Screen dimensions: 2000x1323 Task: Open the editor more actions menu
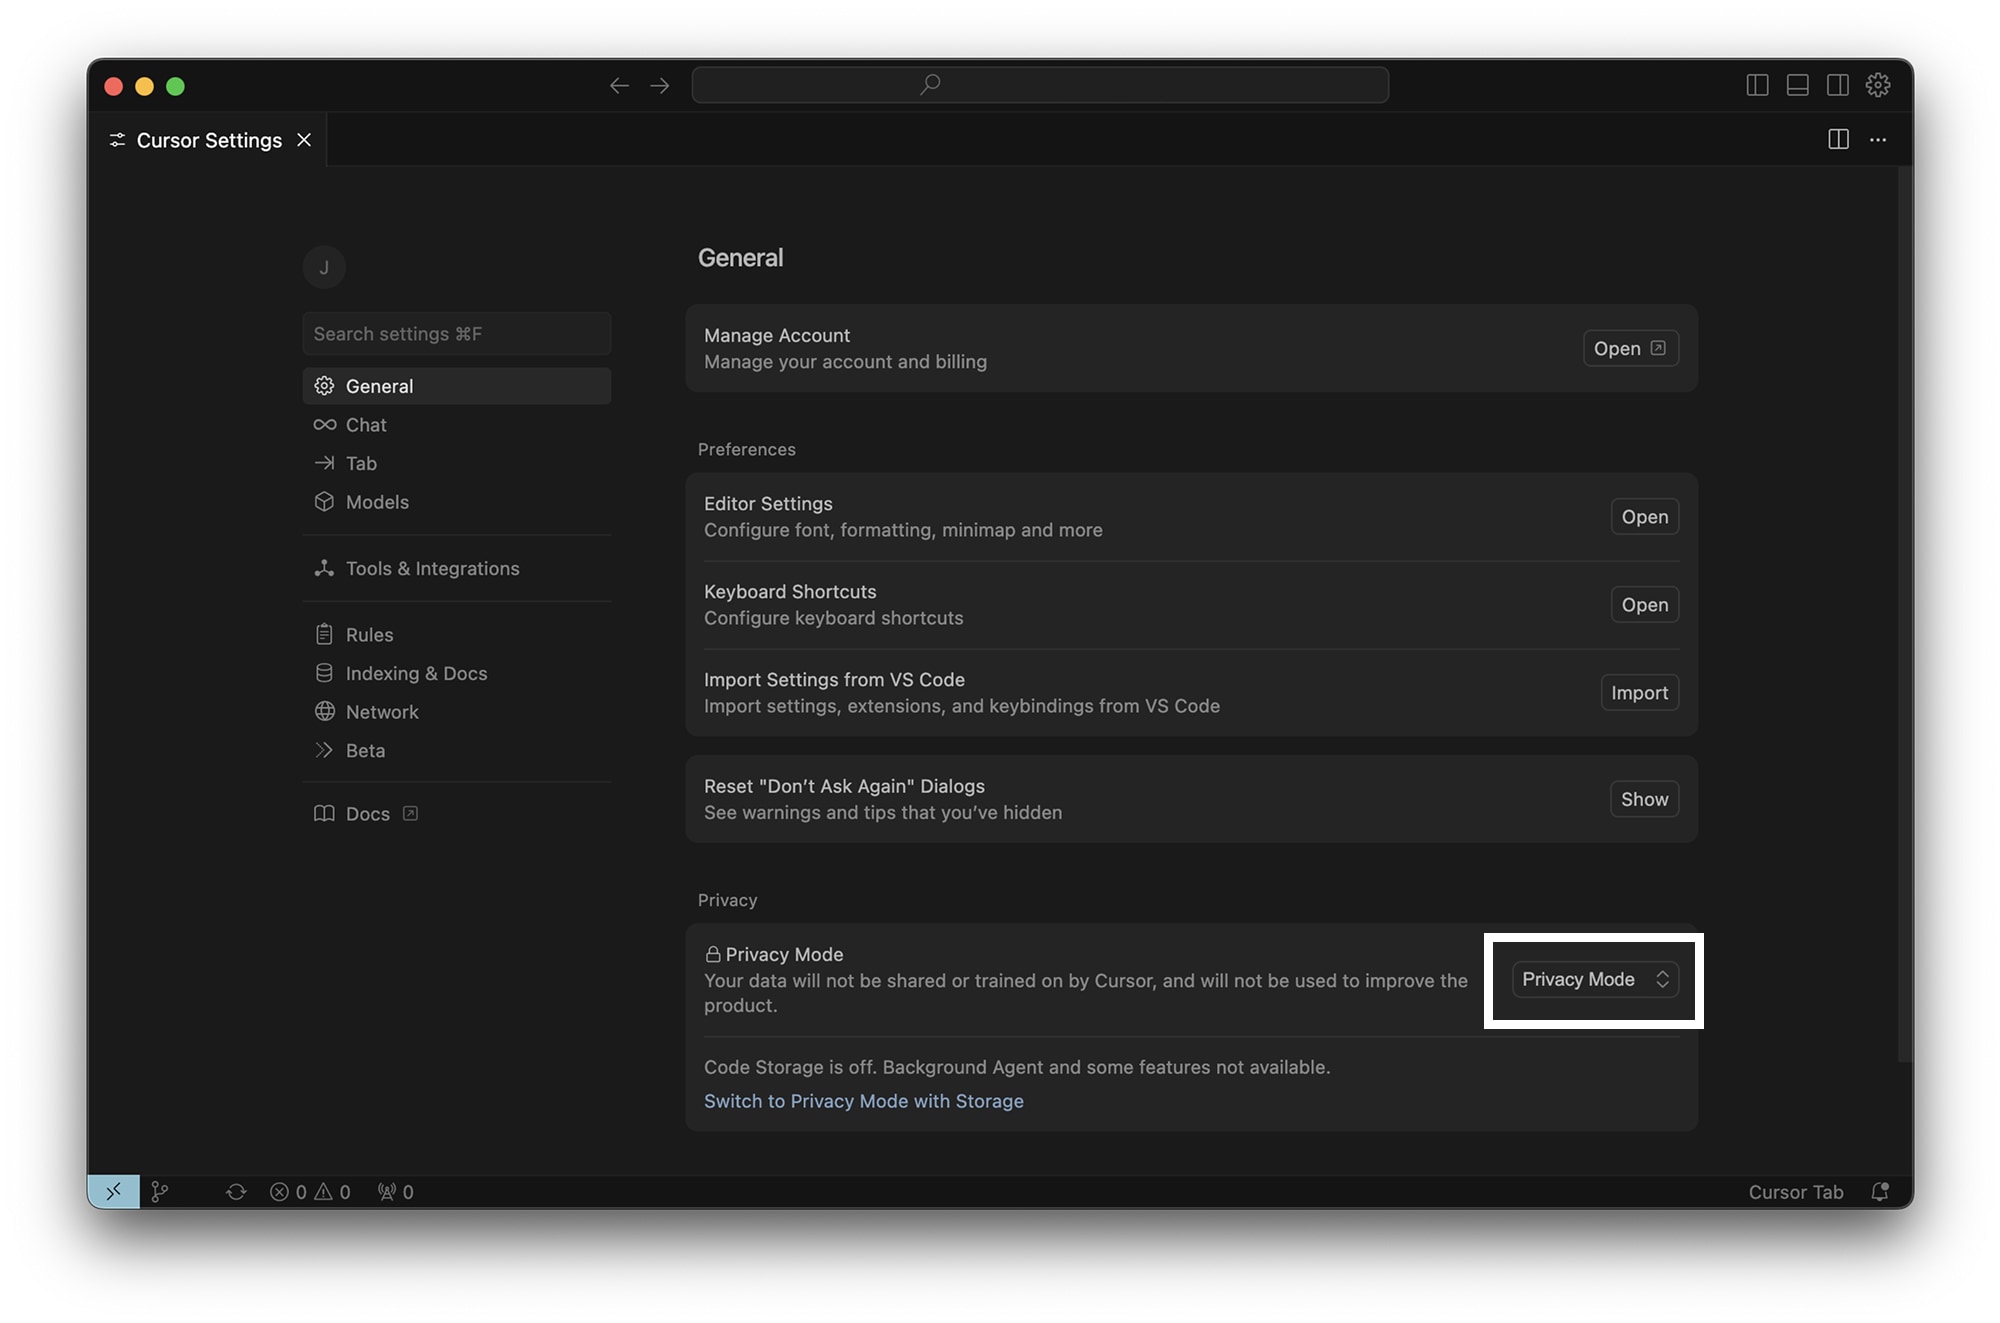click(1878, 140)
